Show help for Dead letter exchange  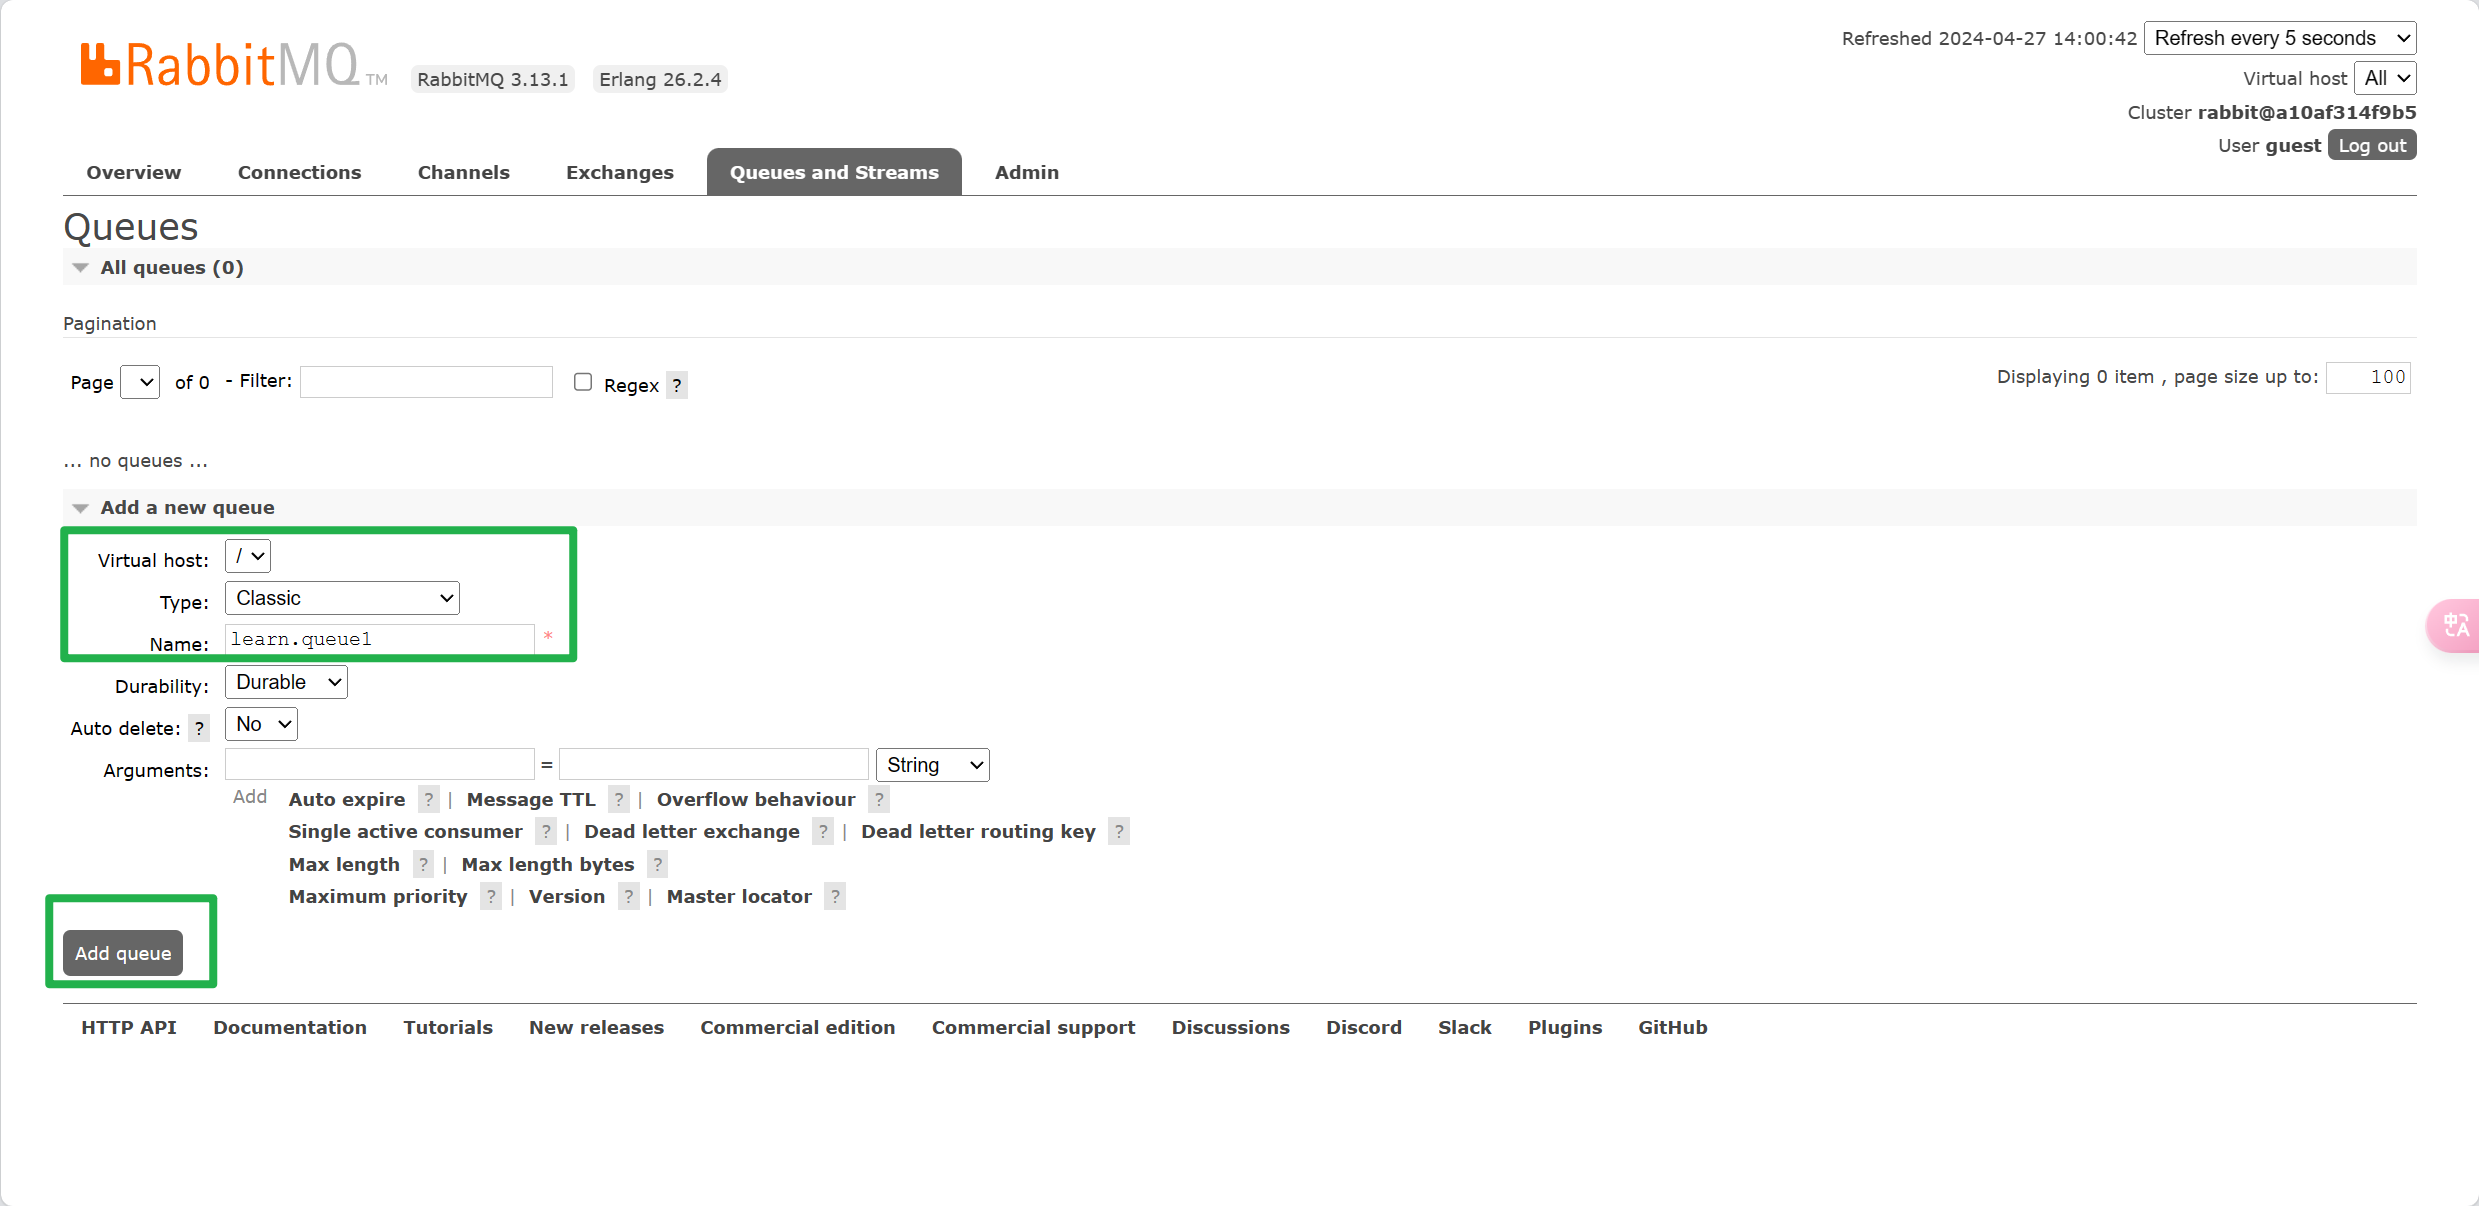[823, 831]
